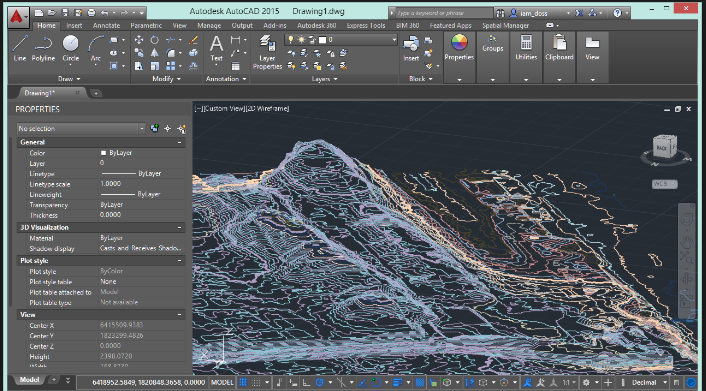
Task: Open the layer 0 dropdown list
Action: [341, 40]
